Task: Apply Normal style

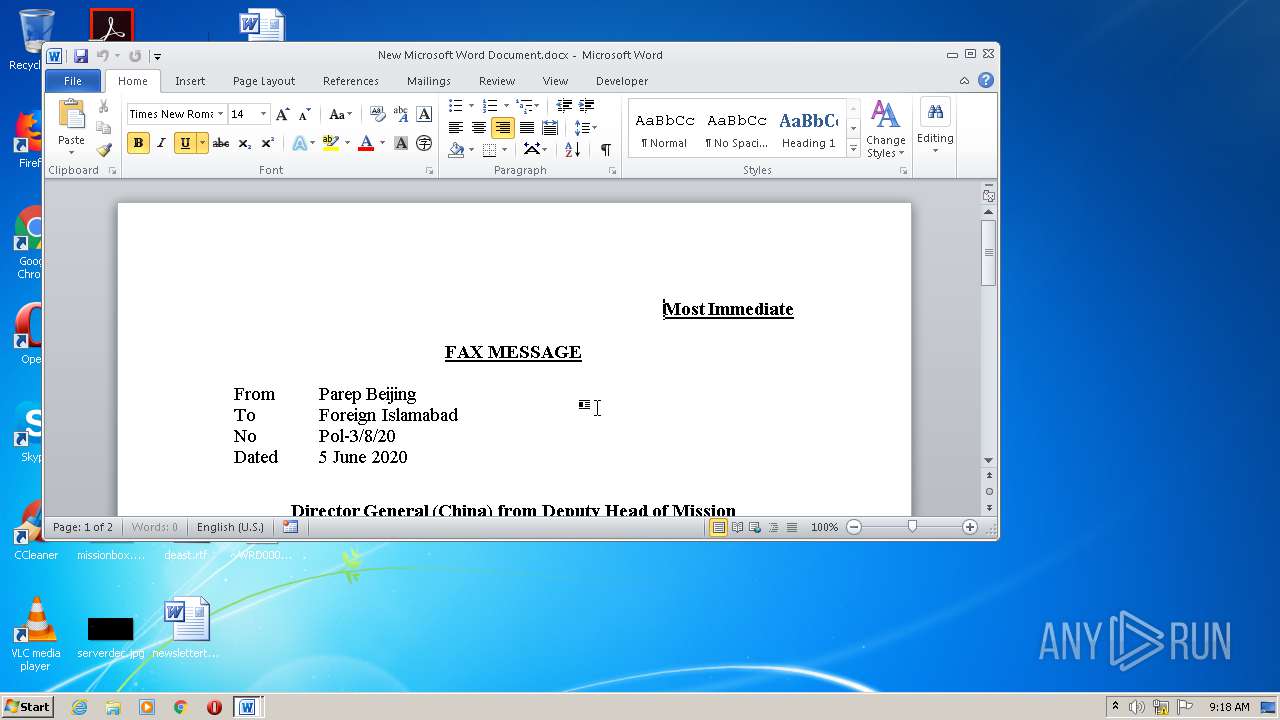Action: pyautogui.click(x=665, y=129)
